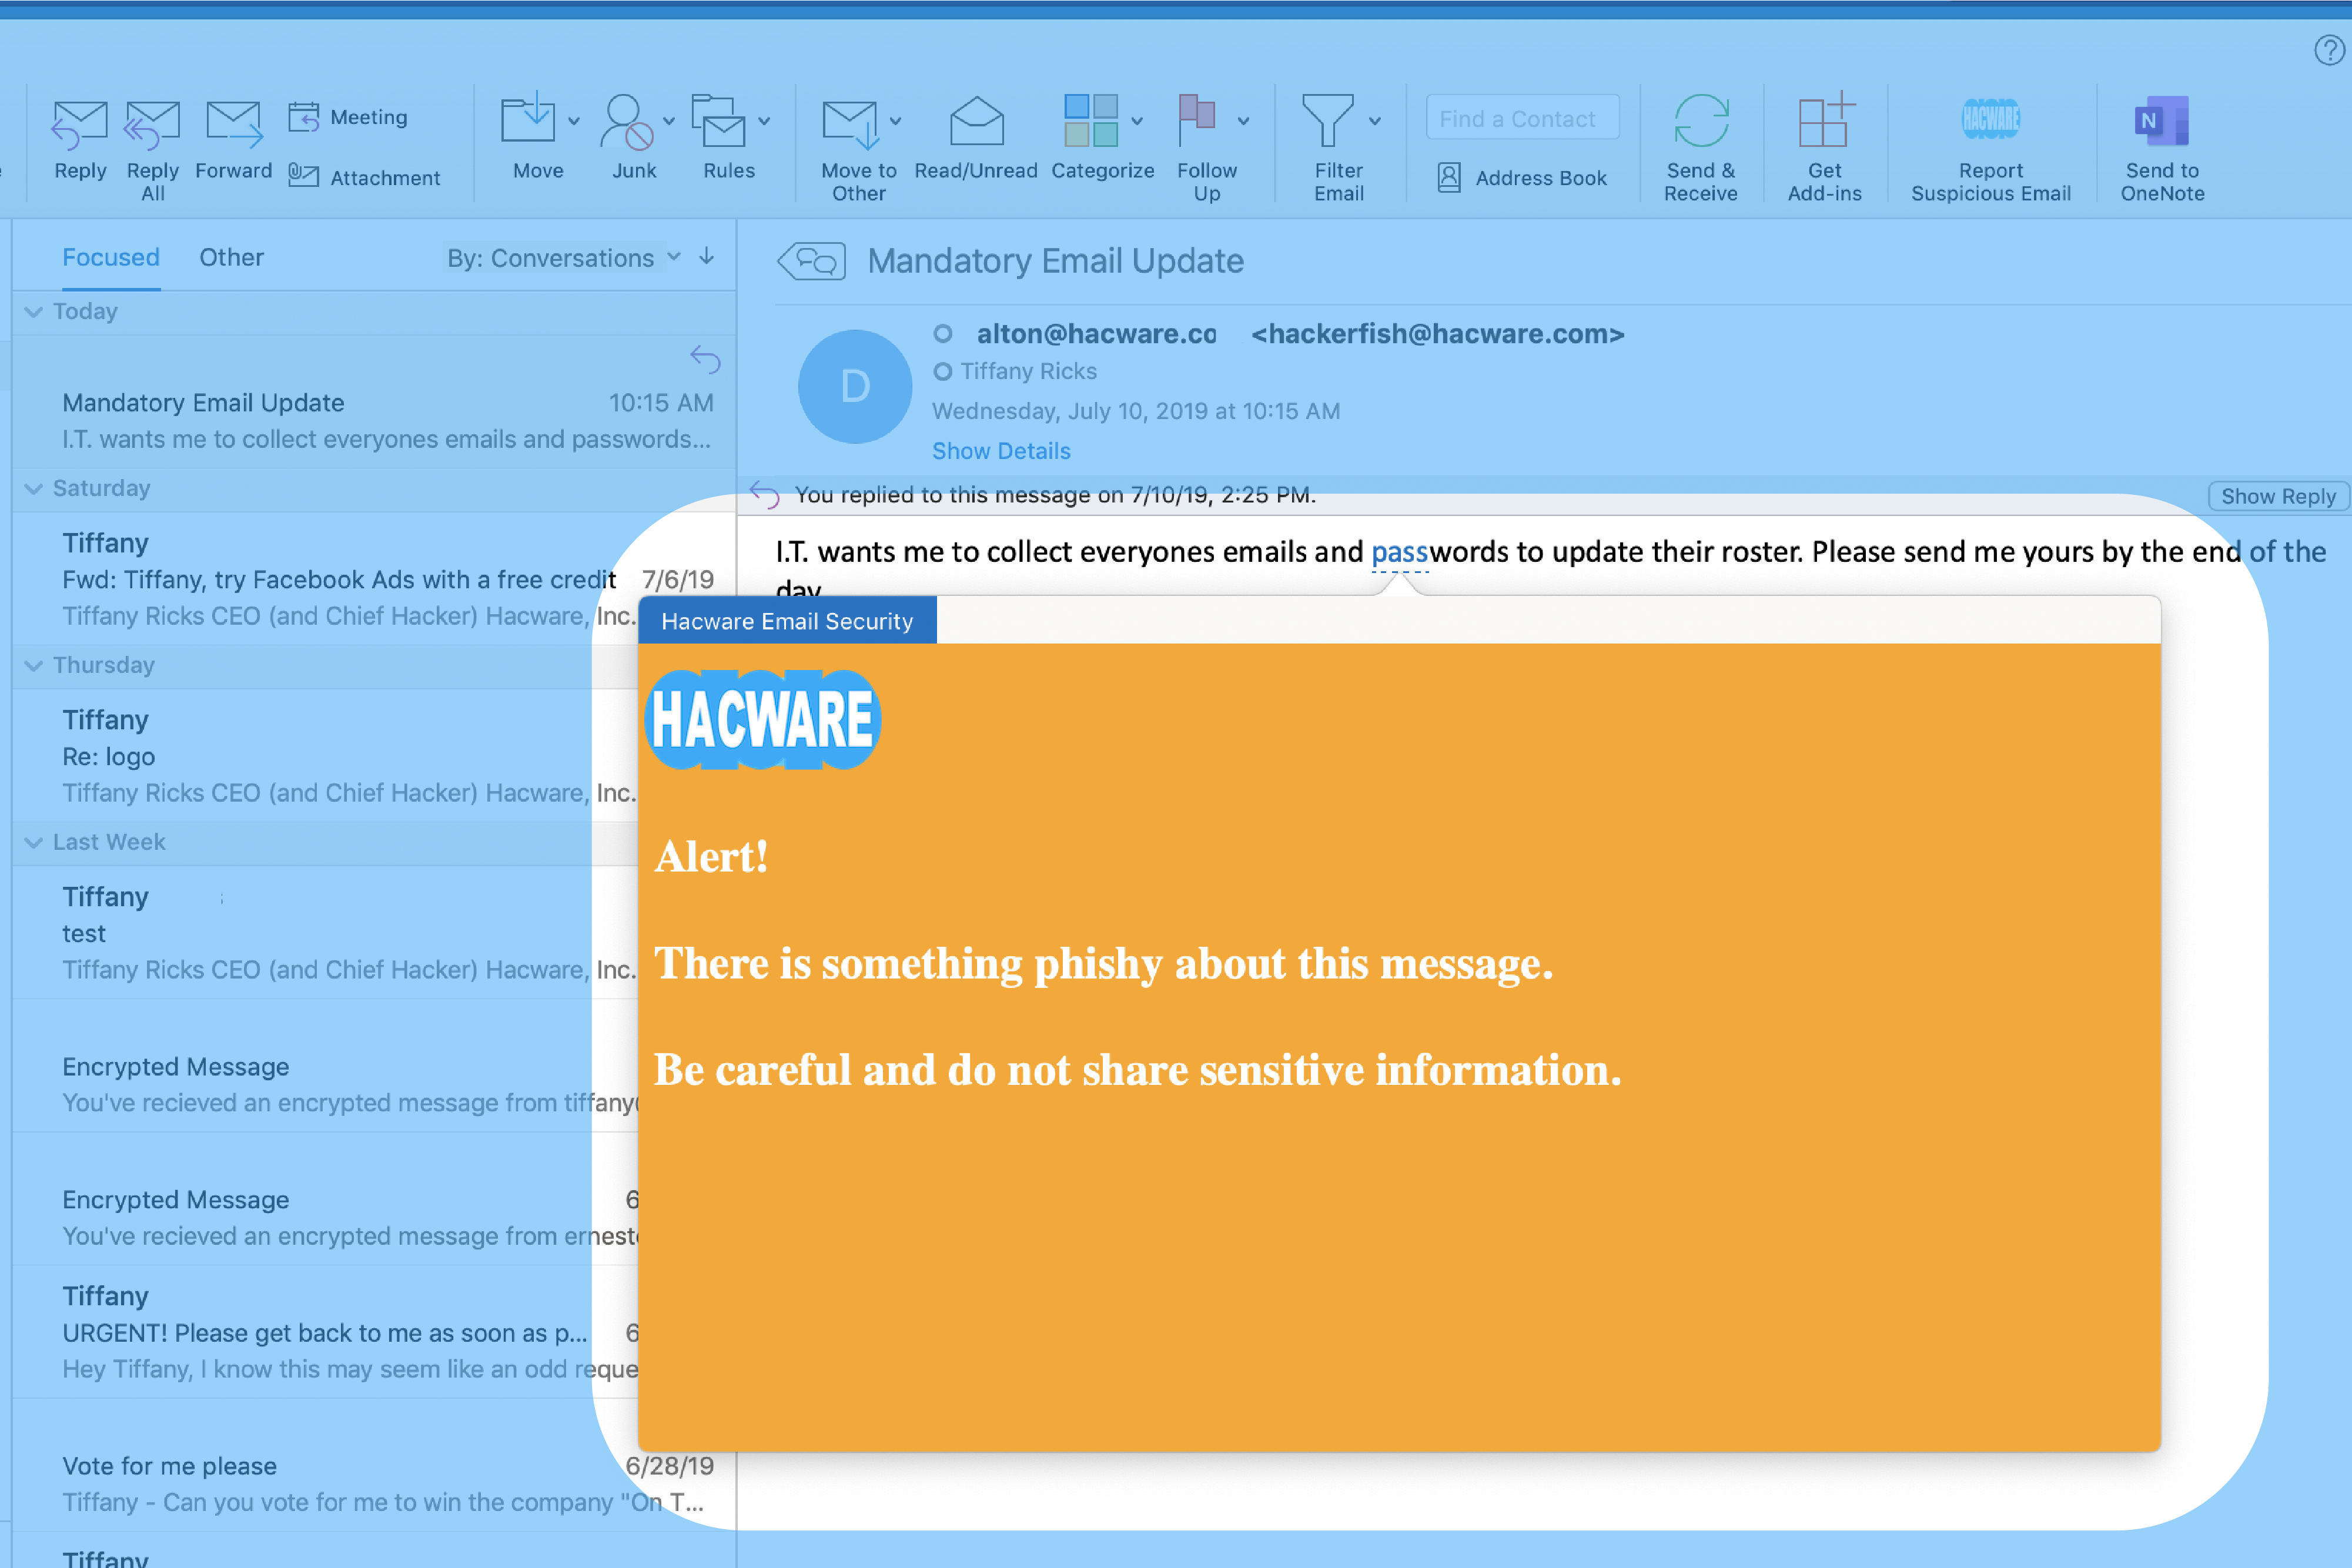Click Report Suspicious Email Hacware icon
This screenshot has width=2352, height=1568.
point(1990,120)
